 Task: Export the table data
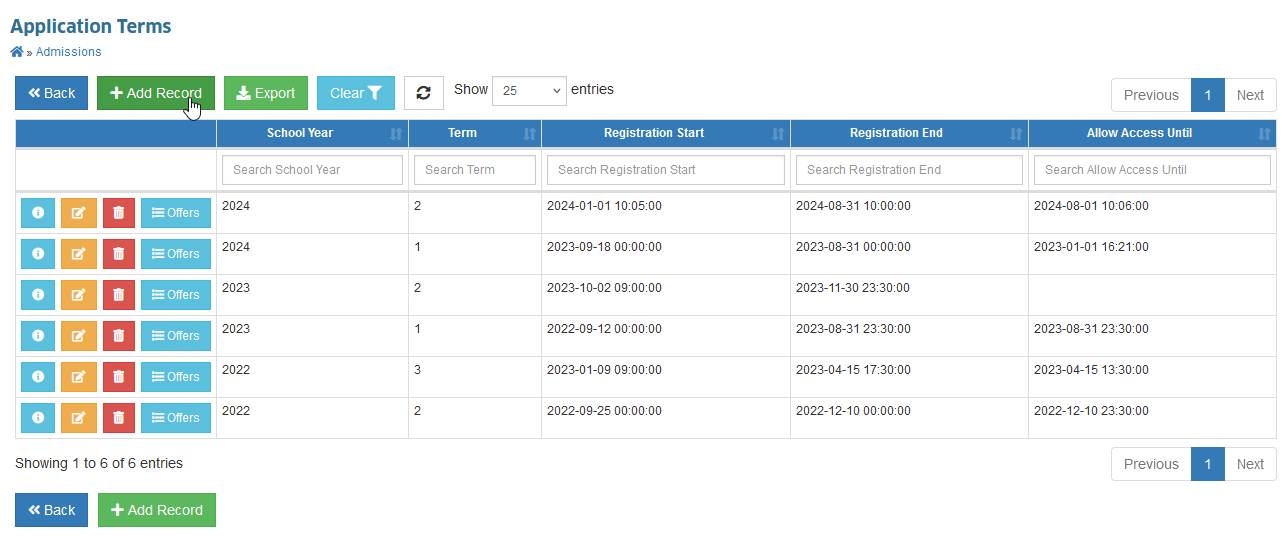(266, 93)
